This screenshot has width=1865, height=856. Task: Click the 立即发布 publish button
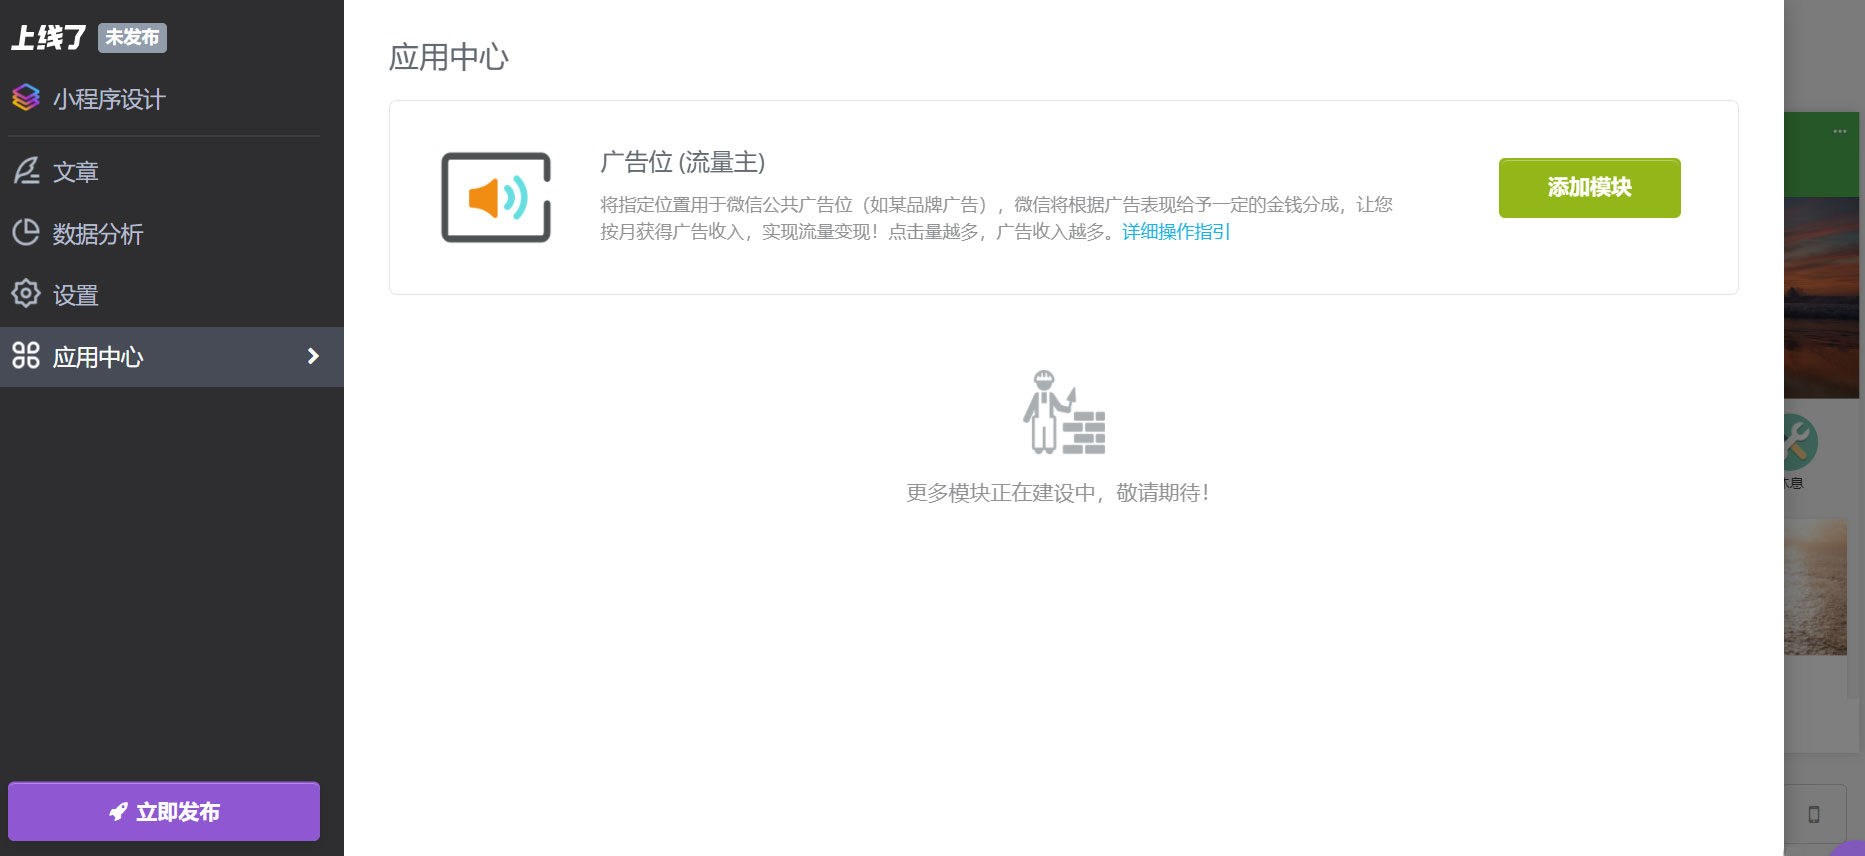tap(164, 811)
